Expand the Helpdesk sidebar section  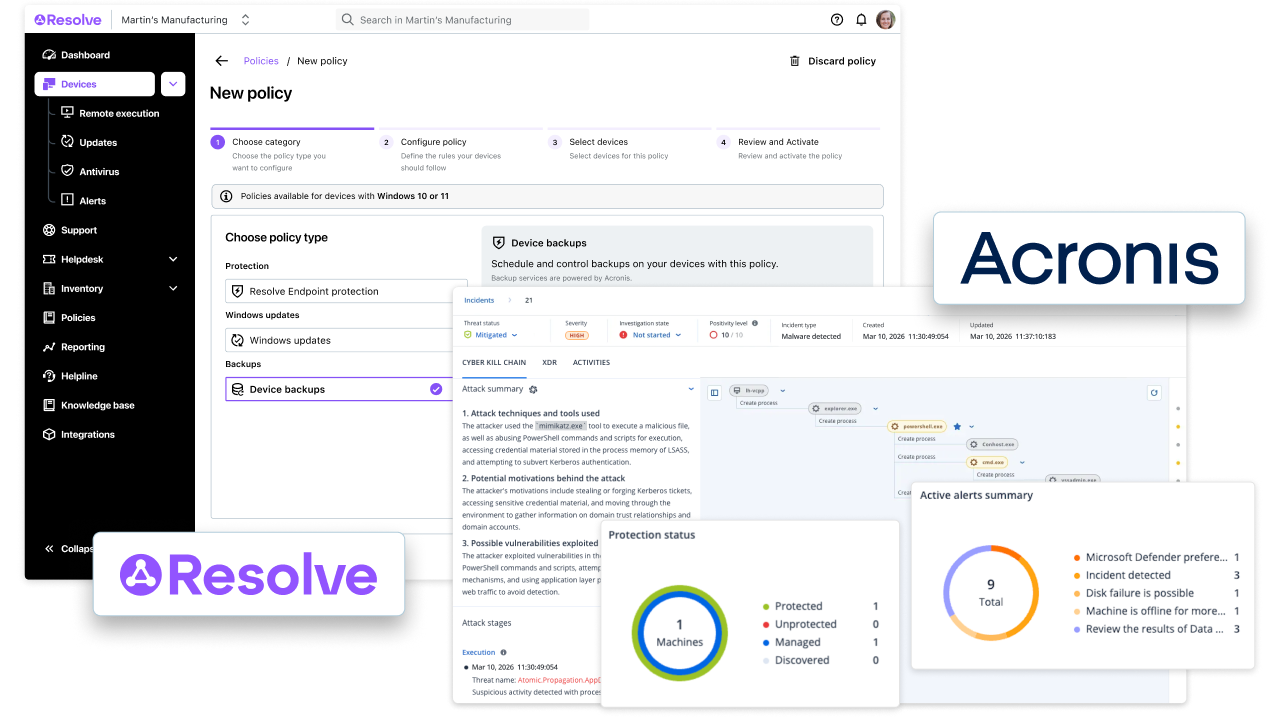[173, 259]
